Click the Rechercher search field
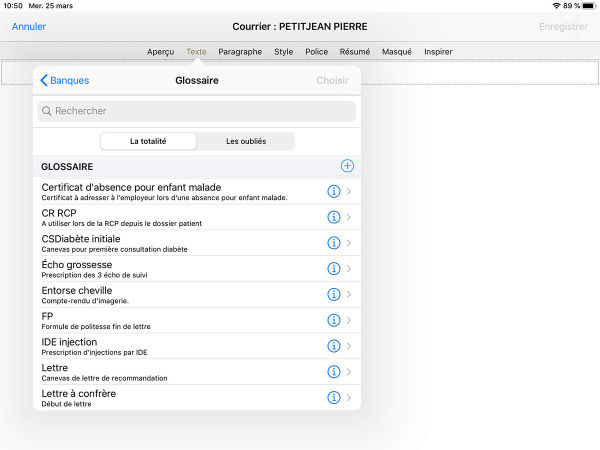Screen dimensions: 600x450 [x=197, y=111]
